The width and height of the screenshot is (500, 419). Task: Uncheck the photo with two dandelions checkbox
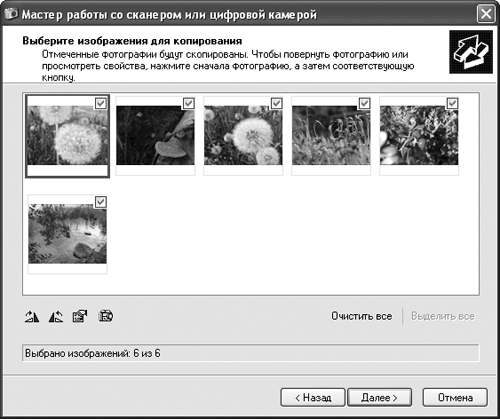(276, 103)
